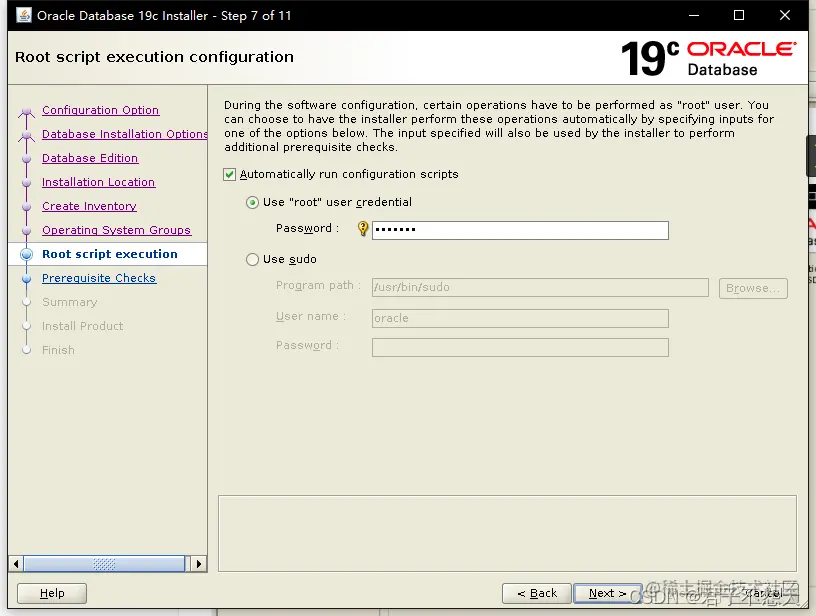Click the Java installer title bar icon
The image size is (816, 616).
24,15
